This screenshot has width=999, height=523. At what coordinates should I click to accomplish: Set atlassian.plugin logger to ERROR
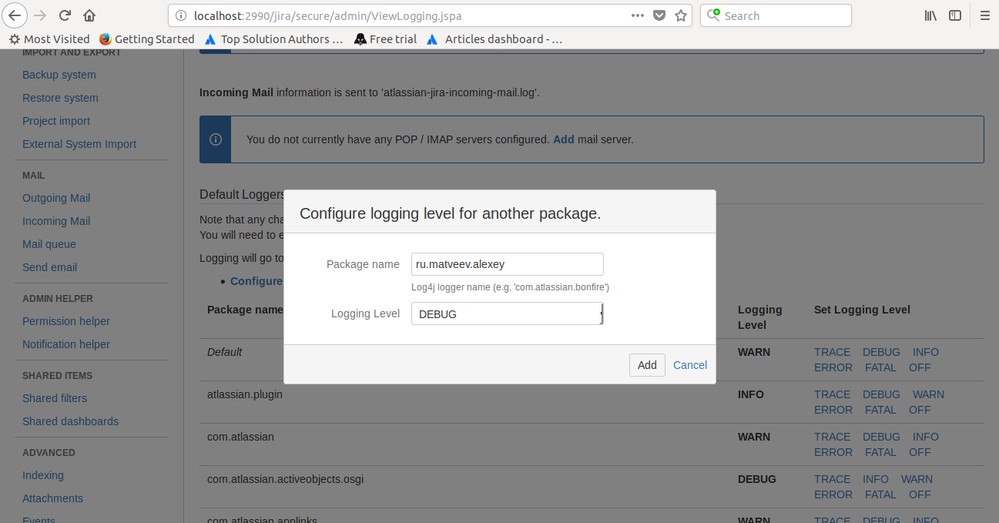833,410
